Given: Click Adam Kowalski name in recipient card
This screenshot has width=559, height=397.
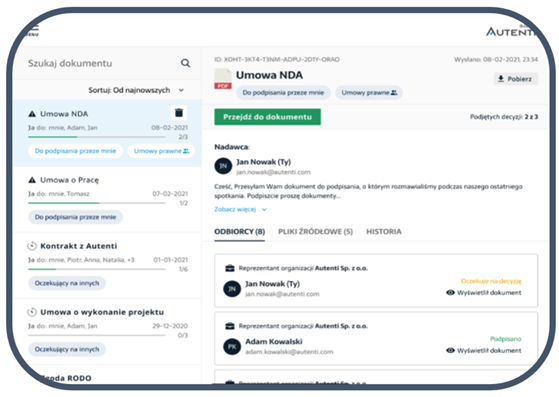Looking at the screenshot, I should click(274, 342).
